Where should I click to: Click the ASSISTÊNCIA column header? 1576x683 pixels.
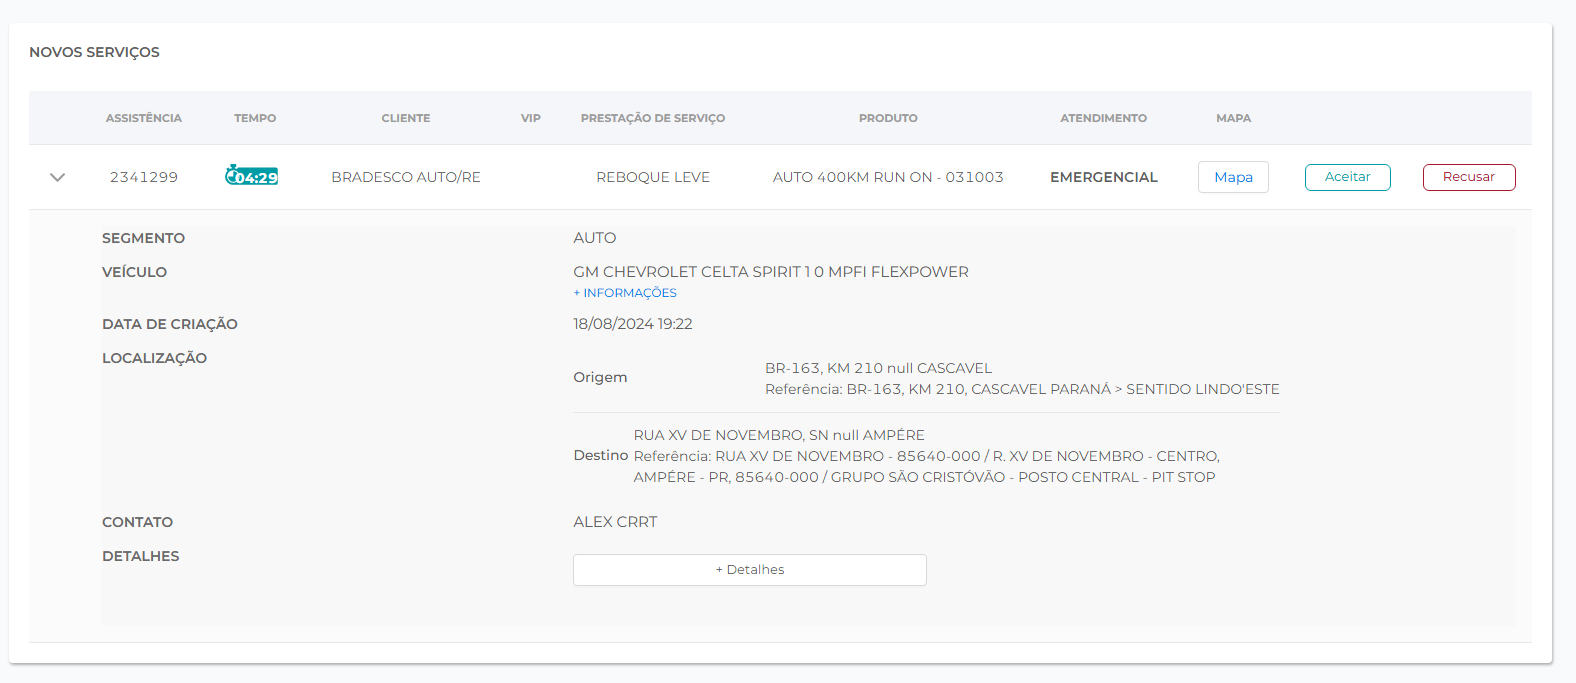[x=144, y=118]
